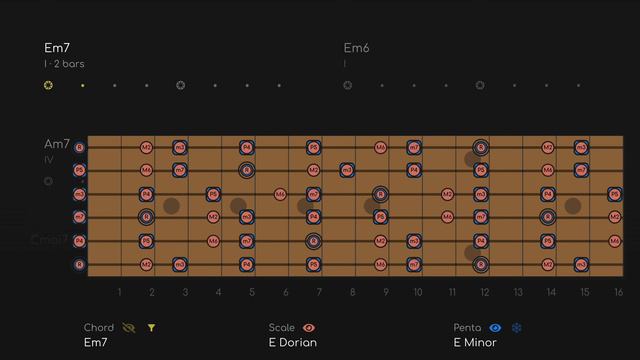Select the Em7 chord heading at top
Screen dimensions: 640x360
pyautogui.click(x=57, y=48)
